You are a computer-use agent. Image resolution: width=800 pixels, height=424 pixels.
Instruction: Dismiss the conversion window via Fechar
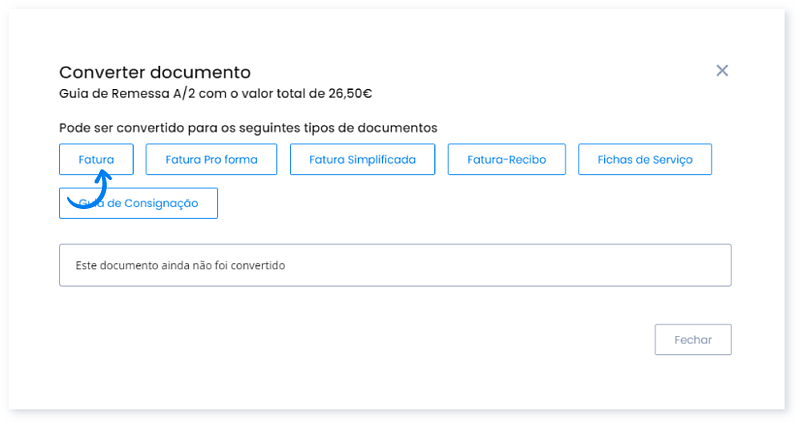click(693, 340)
